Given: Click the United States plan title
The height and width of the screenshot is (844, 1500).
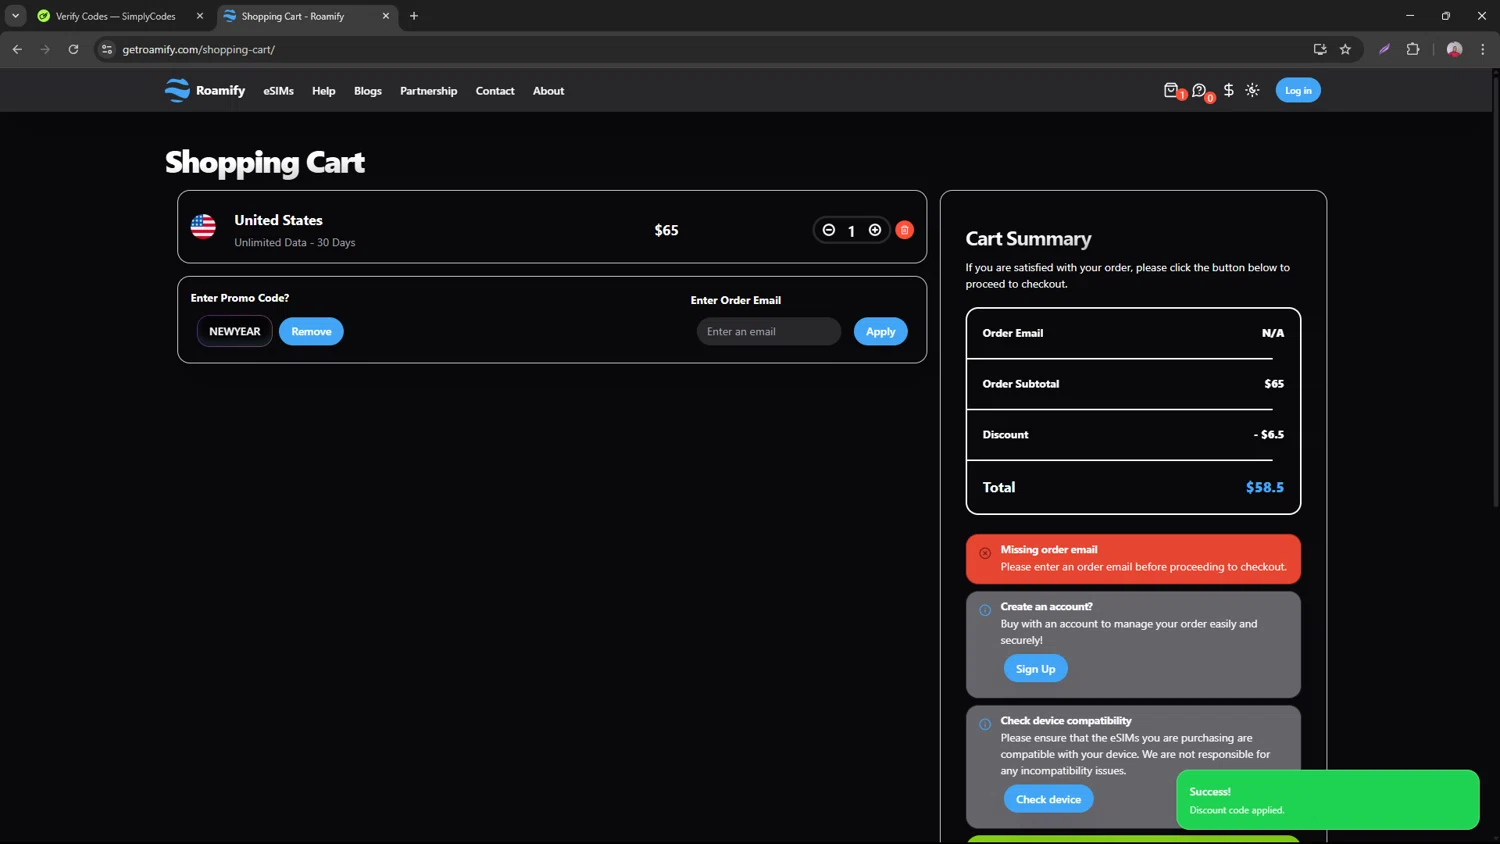Looking at the screenshot, I should (x=278, y=220).
